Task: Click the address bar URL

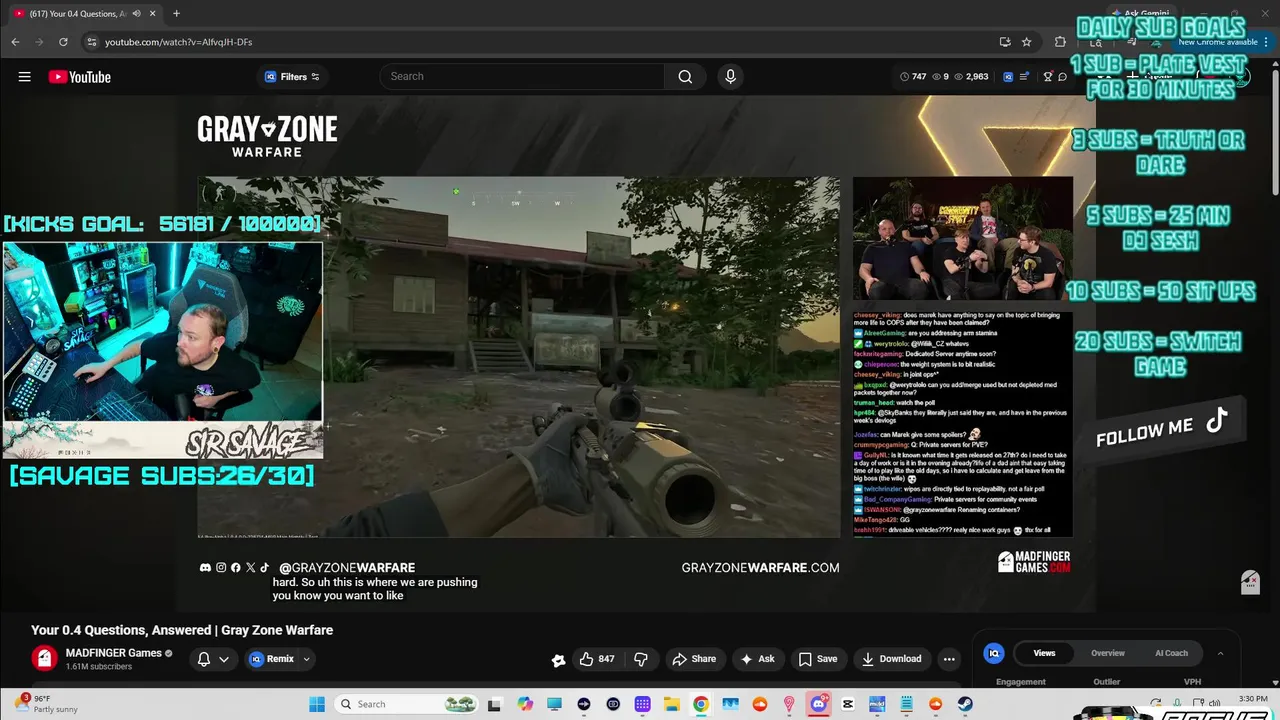Action: click(178, 42)
